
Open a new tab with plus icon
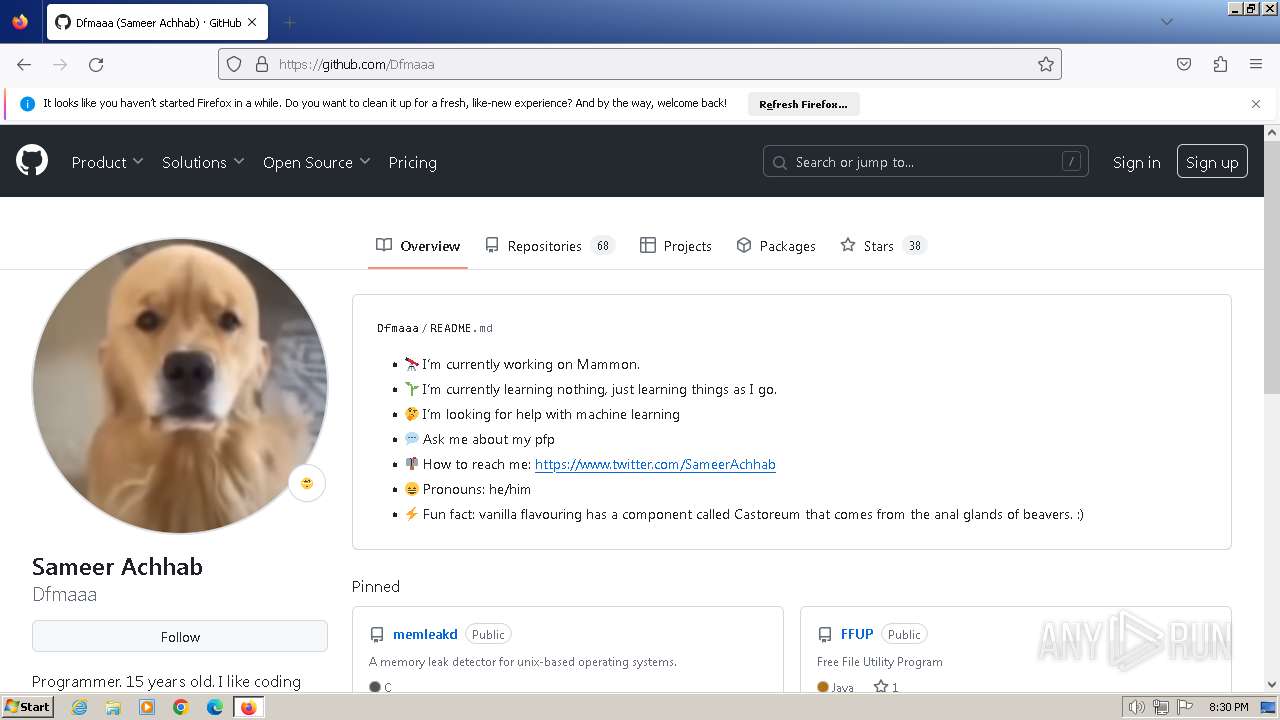(289, 22)
